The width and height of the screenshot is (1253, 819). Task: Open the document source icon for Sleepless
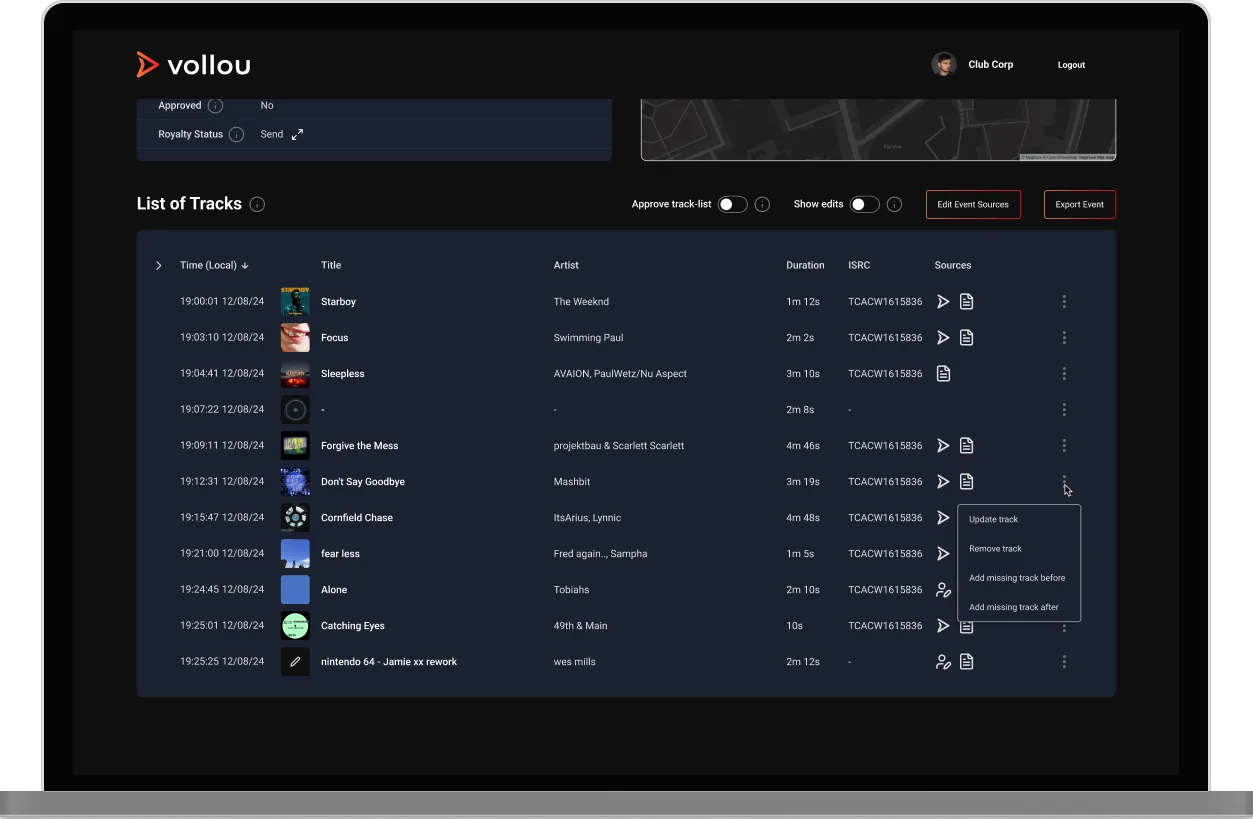click(x=942, y=373)
